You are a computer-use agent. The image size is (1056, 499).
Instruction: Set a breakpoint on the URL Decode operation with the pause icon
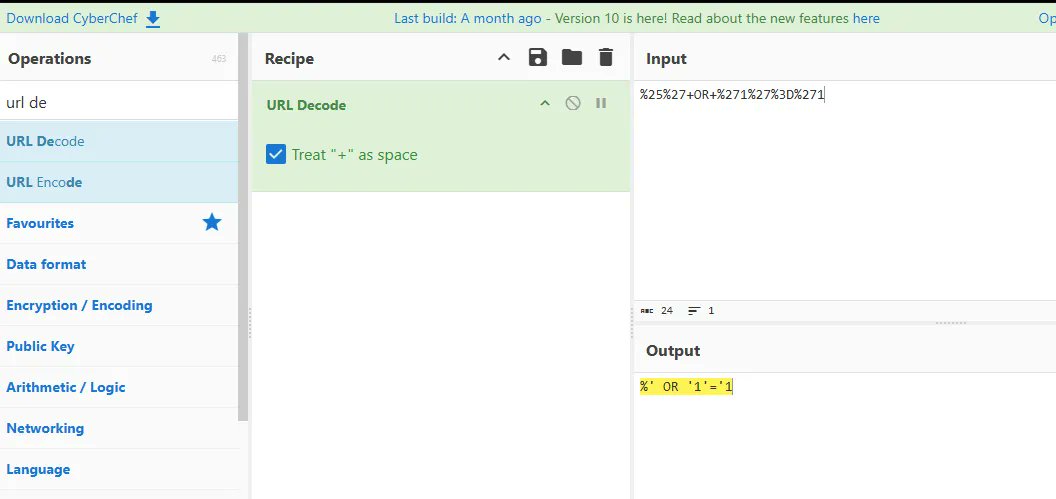point(601,103)
